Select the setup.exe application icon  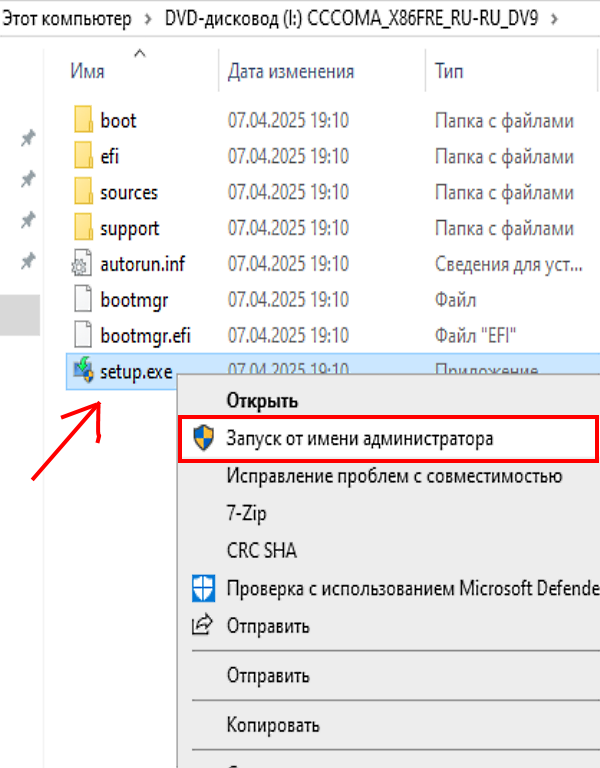click(x=83, y=370)
